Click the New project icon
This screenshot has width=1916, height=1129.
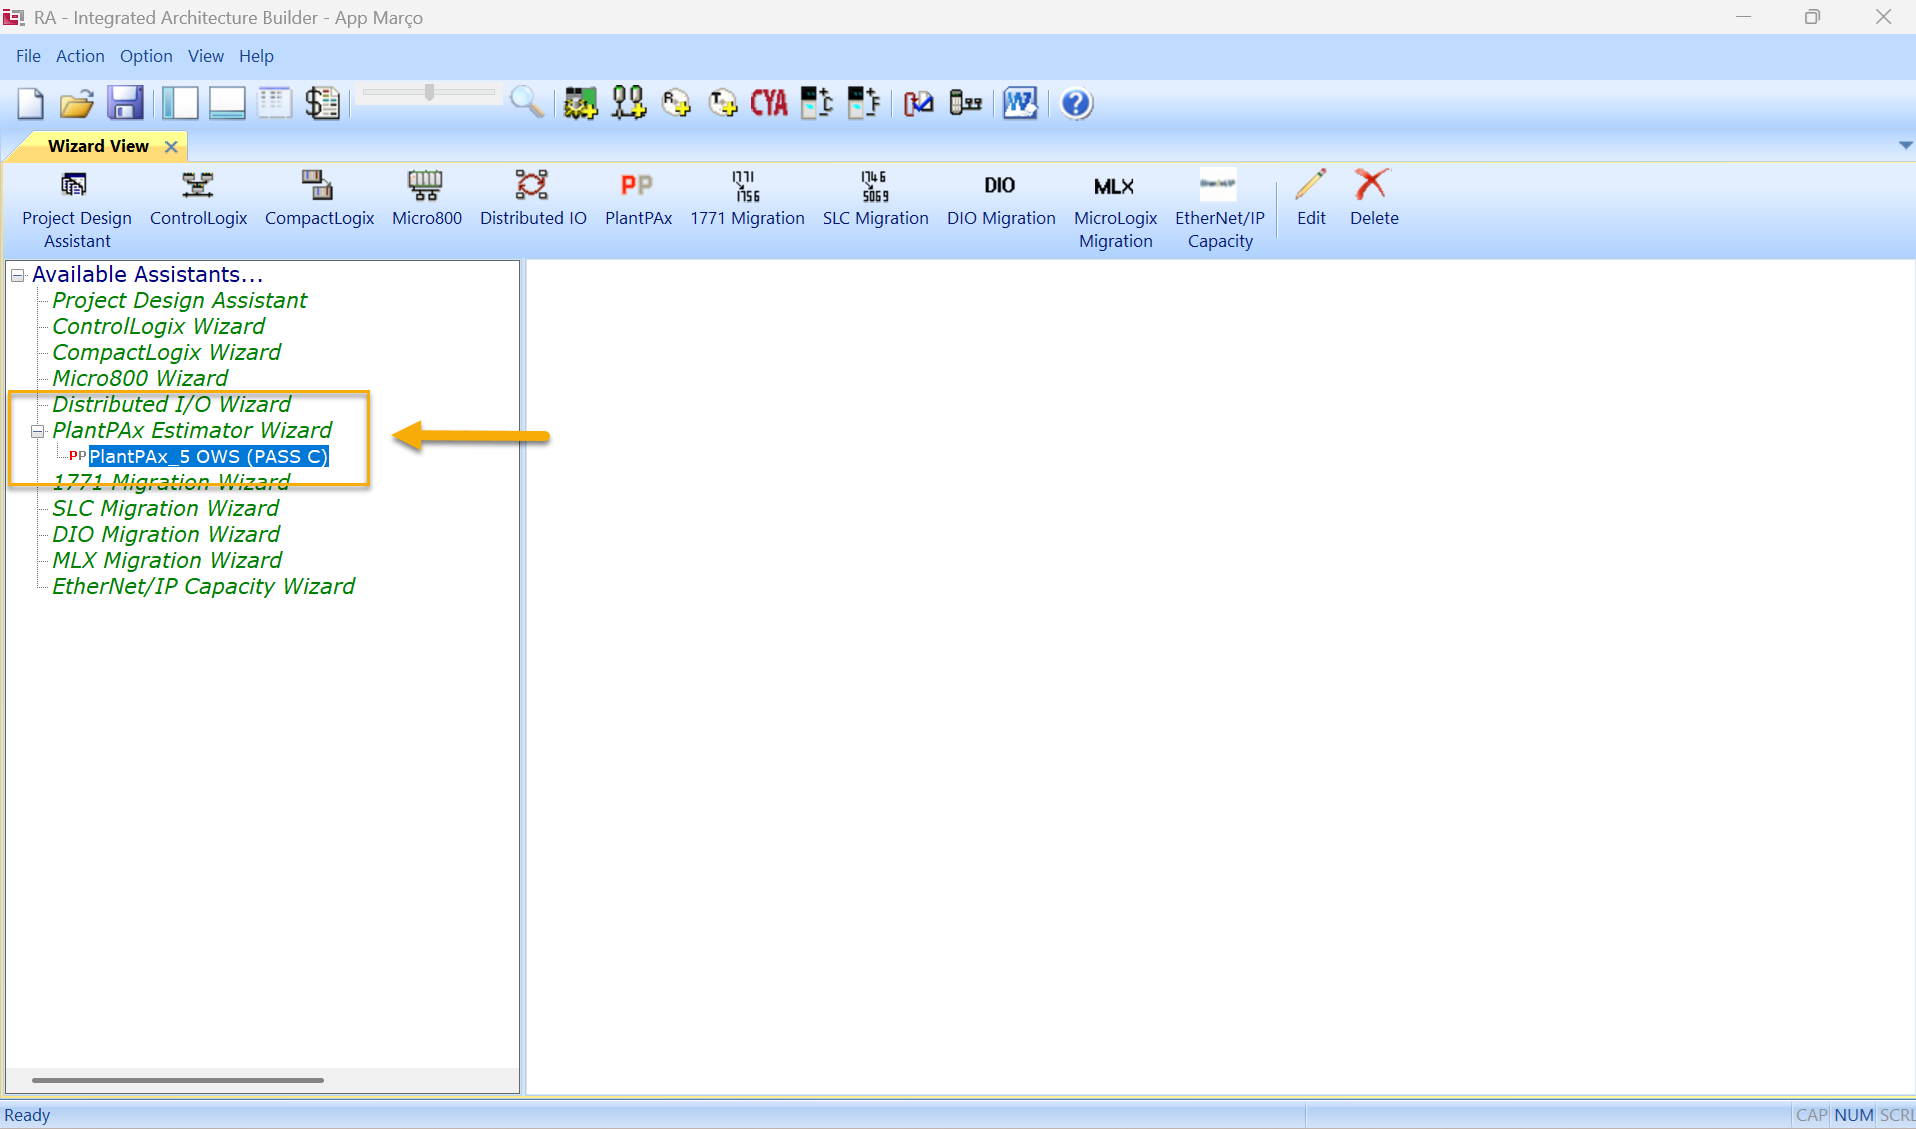pyautogui.click(x=31, y=103)
